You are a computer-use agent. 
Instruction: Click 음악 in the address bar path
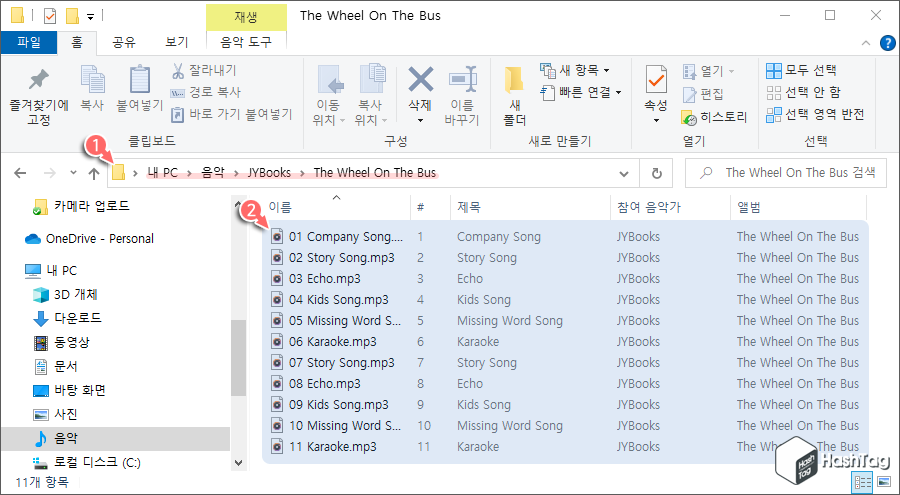tap(213, 173)
